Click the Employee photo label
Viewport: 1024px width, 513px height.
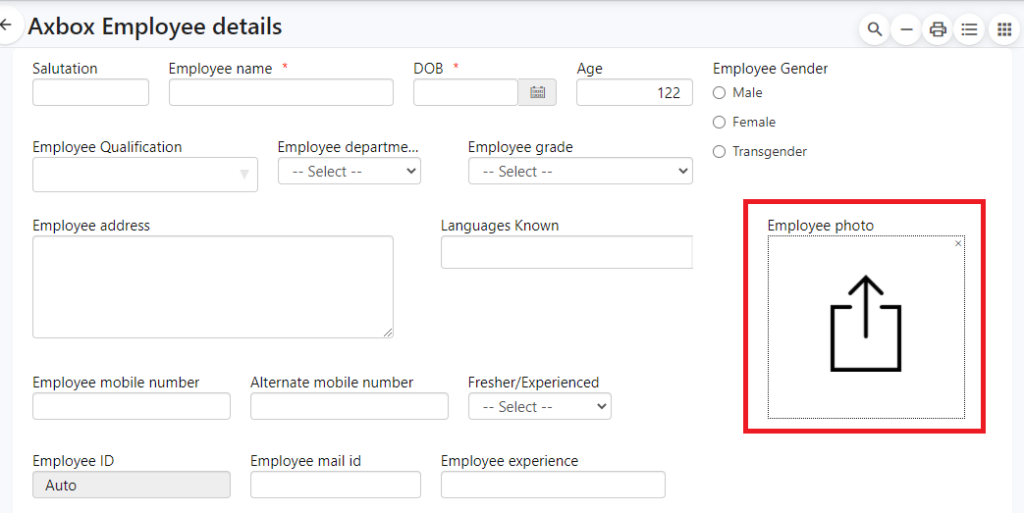[820, 226]
